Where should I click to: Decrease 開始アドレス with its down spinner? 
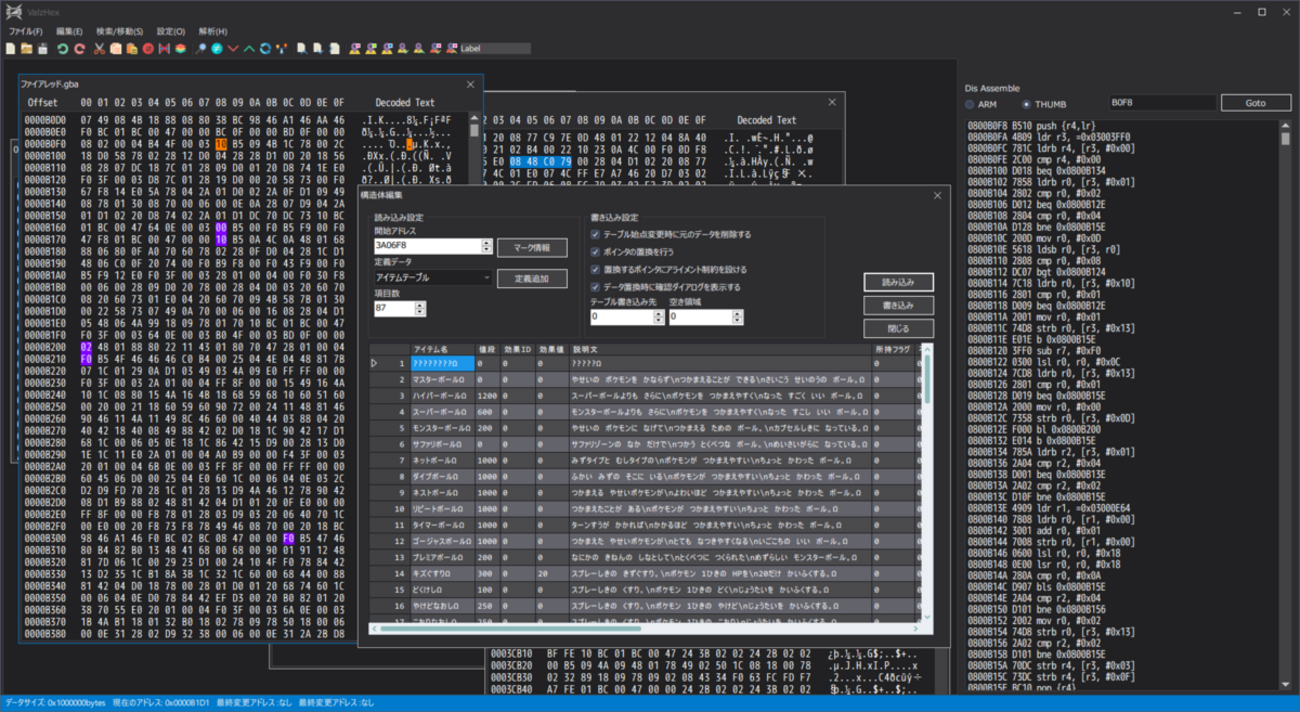click(487, 249)
